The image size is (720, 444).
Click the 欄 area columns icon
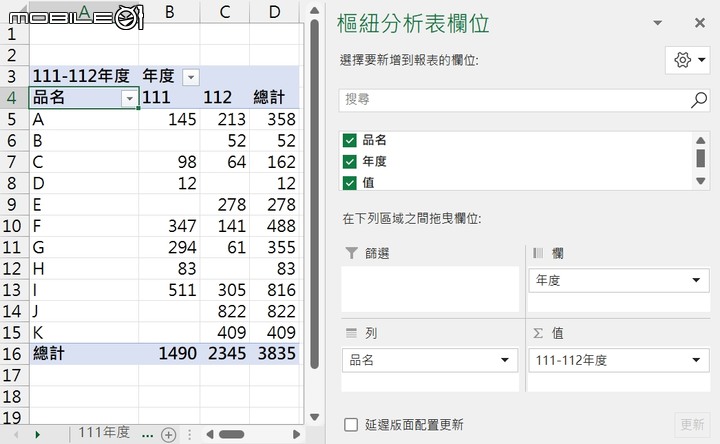click(538, 253)
